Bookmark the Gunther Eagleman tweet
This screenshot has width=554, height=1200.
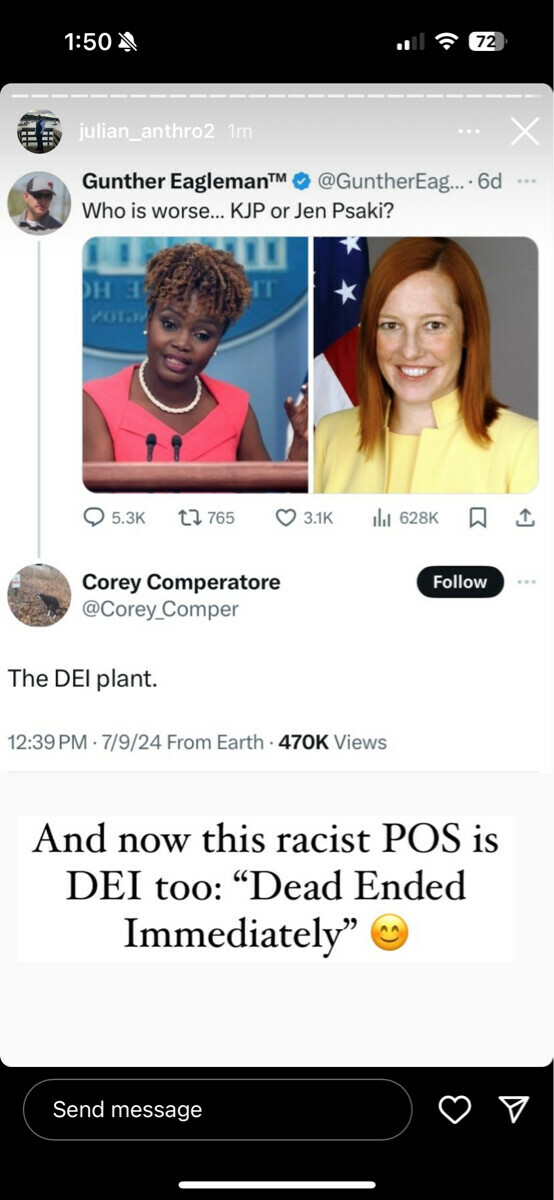[x=478, y=517]
